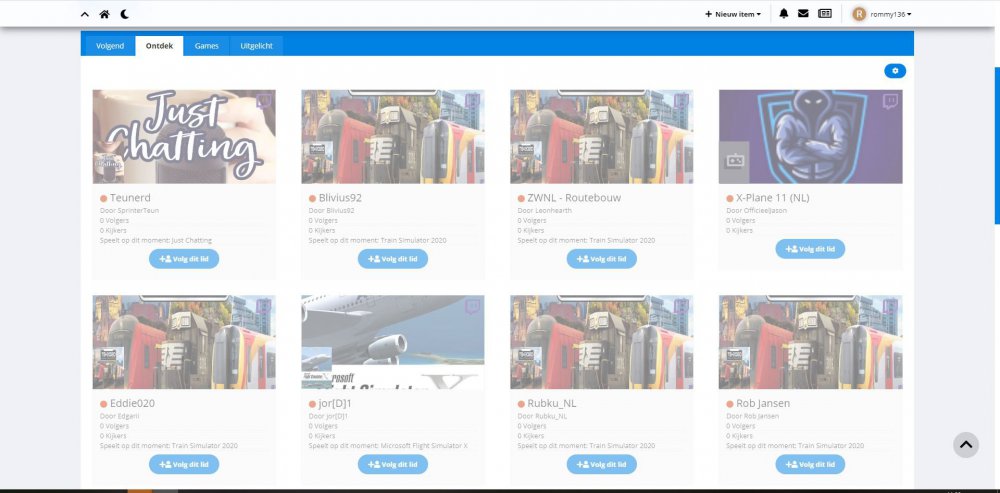Switch to the Games tab
The width and height of the screenshot is (1000, 493).
(x=206, y=46)
